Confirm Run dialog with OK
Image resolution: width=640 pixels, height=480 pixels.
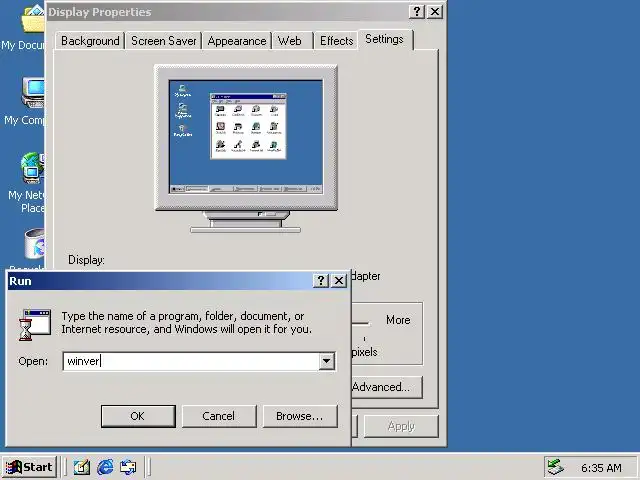(138, 416)
